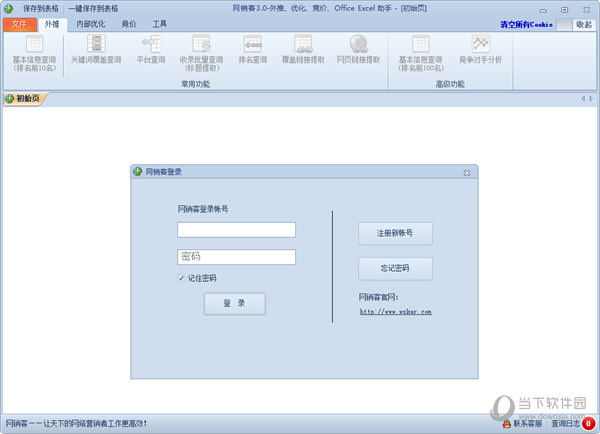Open 平台查询 tool
600x434 pixels.
(151, 49)
